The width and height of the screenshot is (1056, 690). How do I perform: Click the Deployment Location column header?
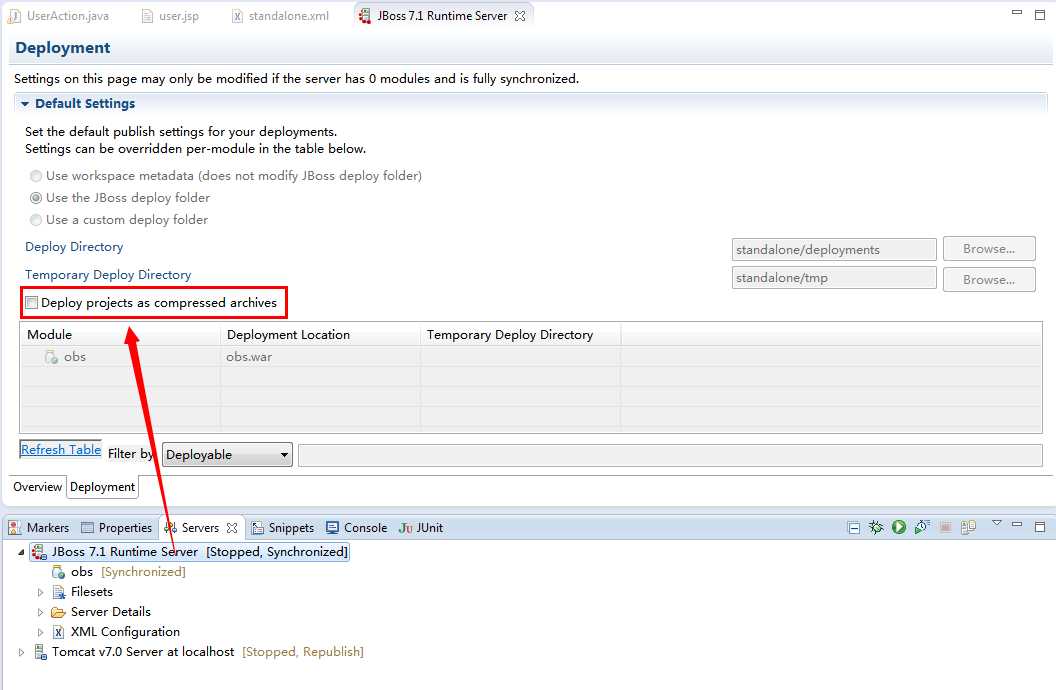(321, 335)
